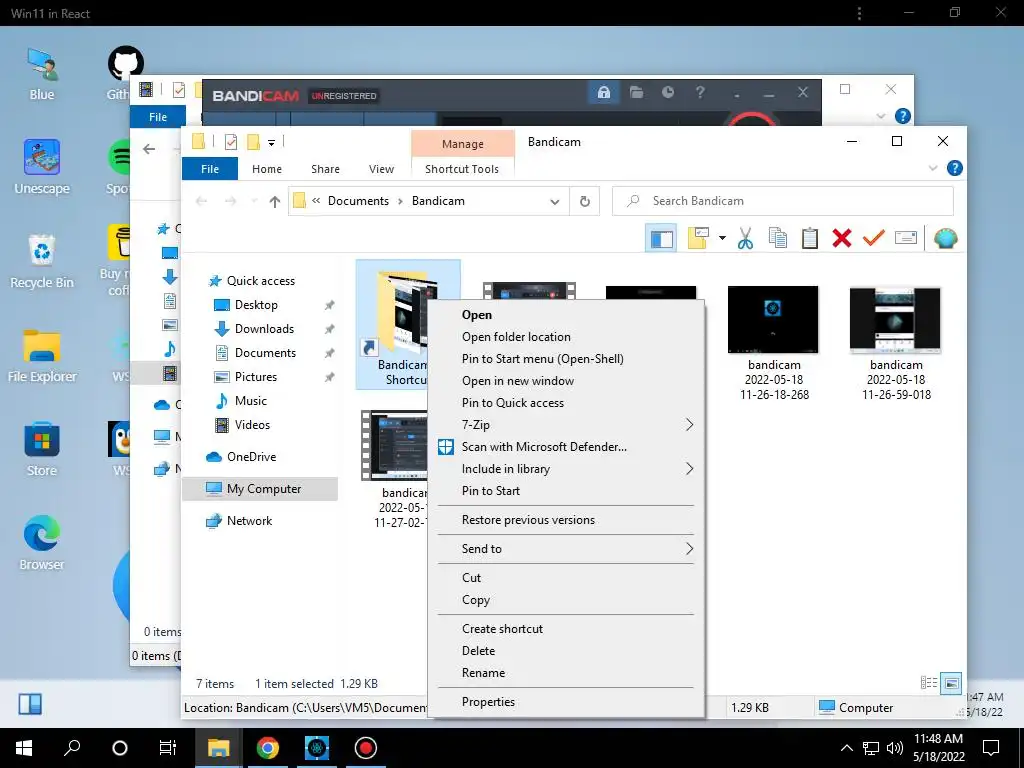Click the globe shell toolbar icon

click(945, 238)
